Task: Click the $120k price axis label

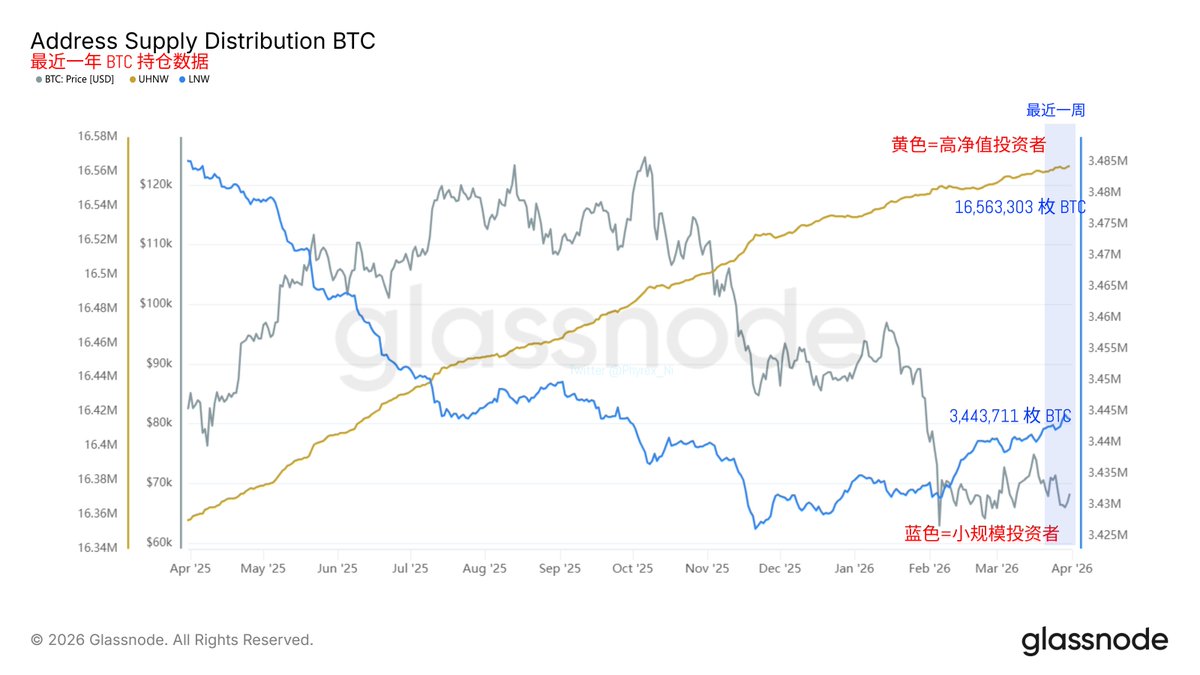Action: (156, 185)
